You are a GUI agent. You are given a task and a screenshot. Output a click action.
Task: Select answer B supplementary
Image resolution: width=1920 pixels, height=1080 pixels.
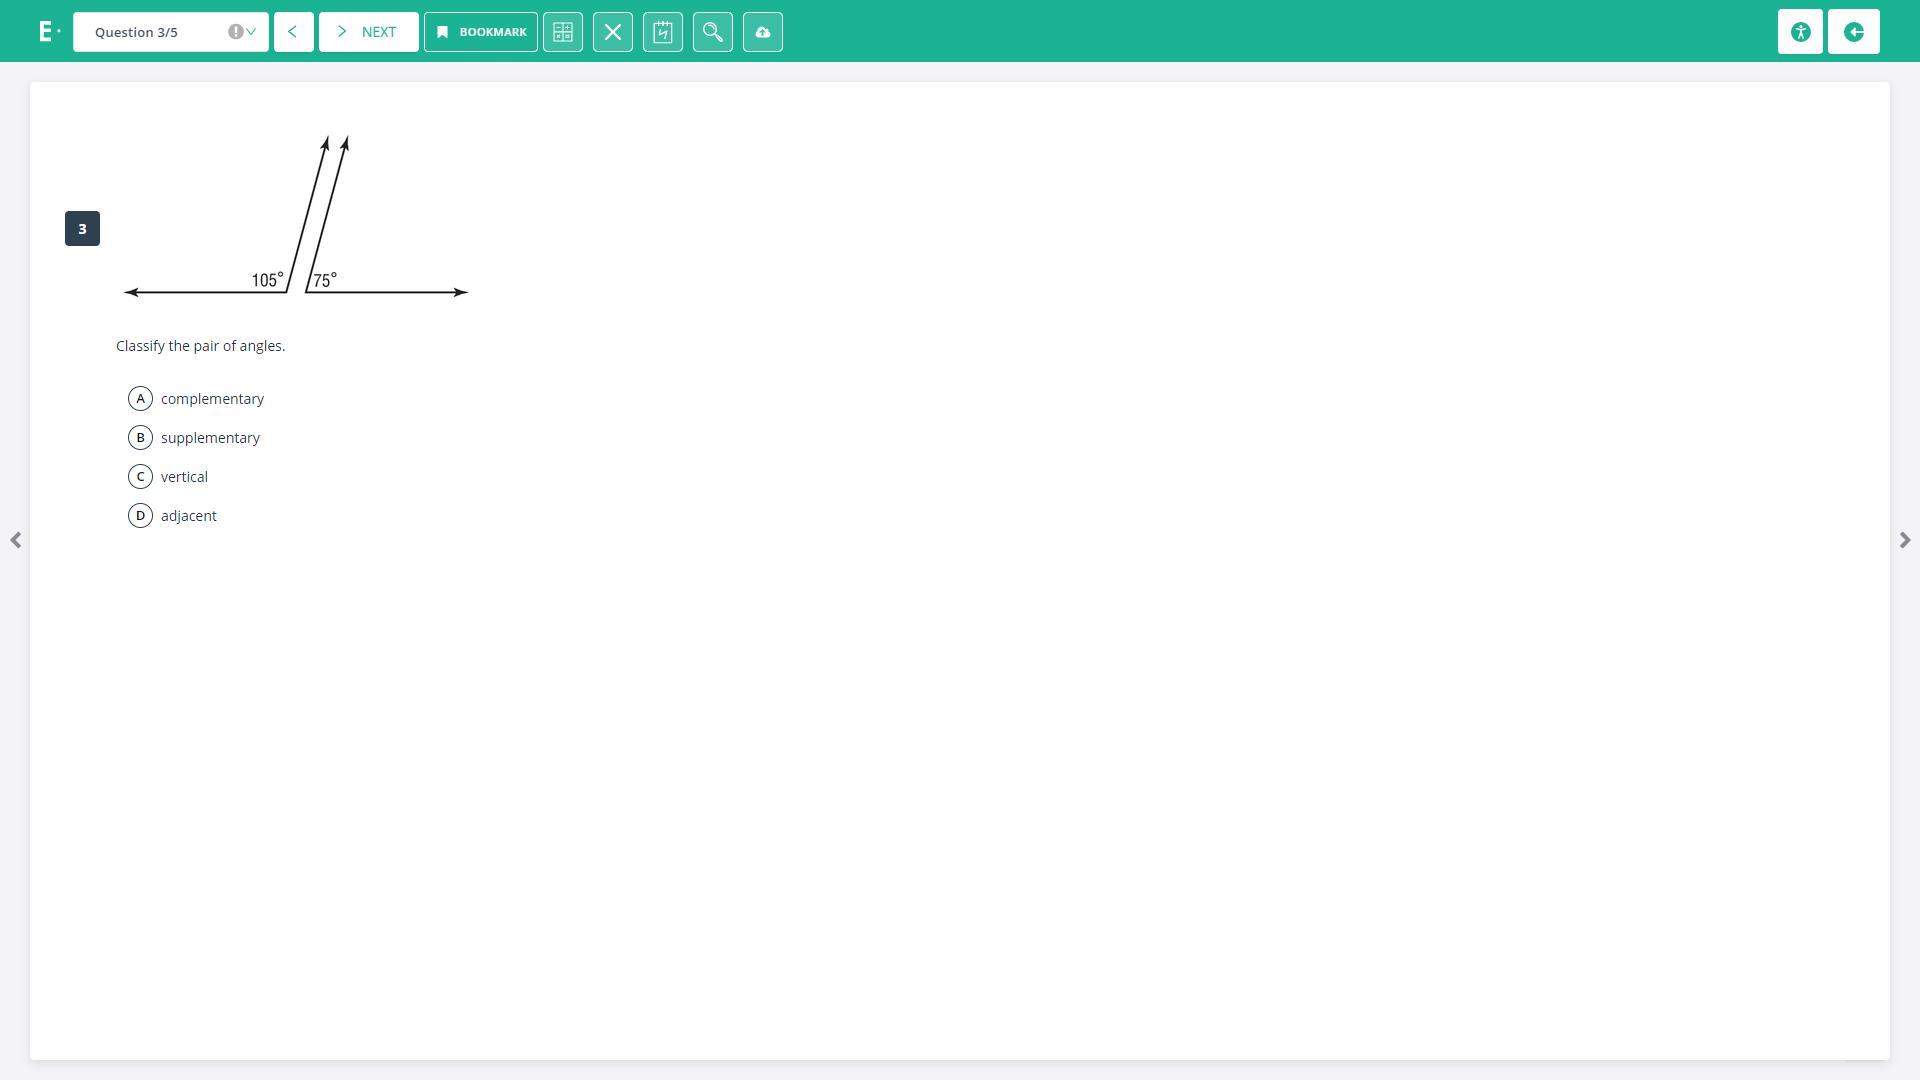[141, 438]
